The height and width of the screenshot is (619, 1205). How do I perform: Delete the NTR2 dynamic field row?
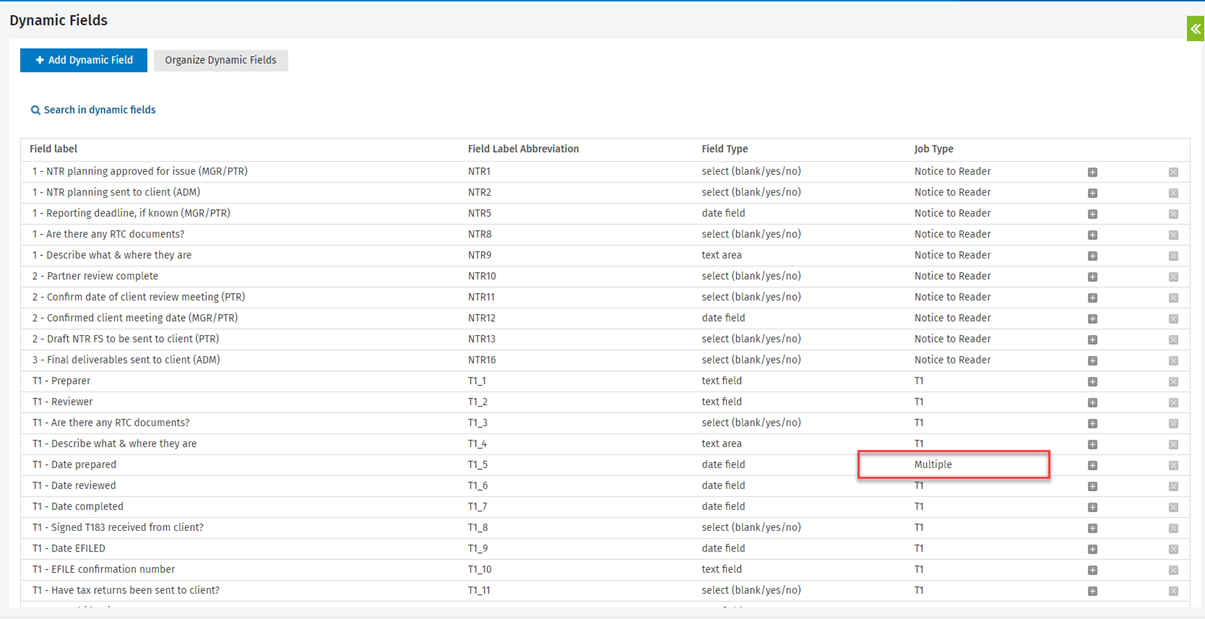click(x=1173, y=193)
